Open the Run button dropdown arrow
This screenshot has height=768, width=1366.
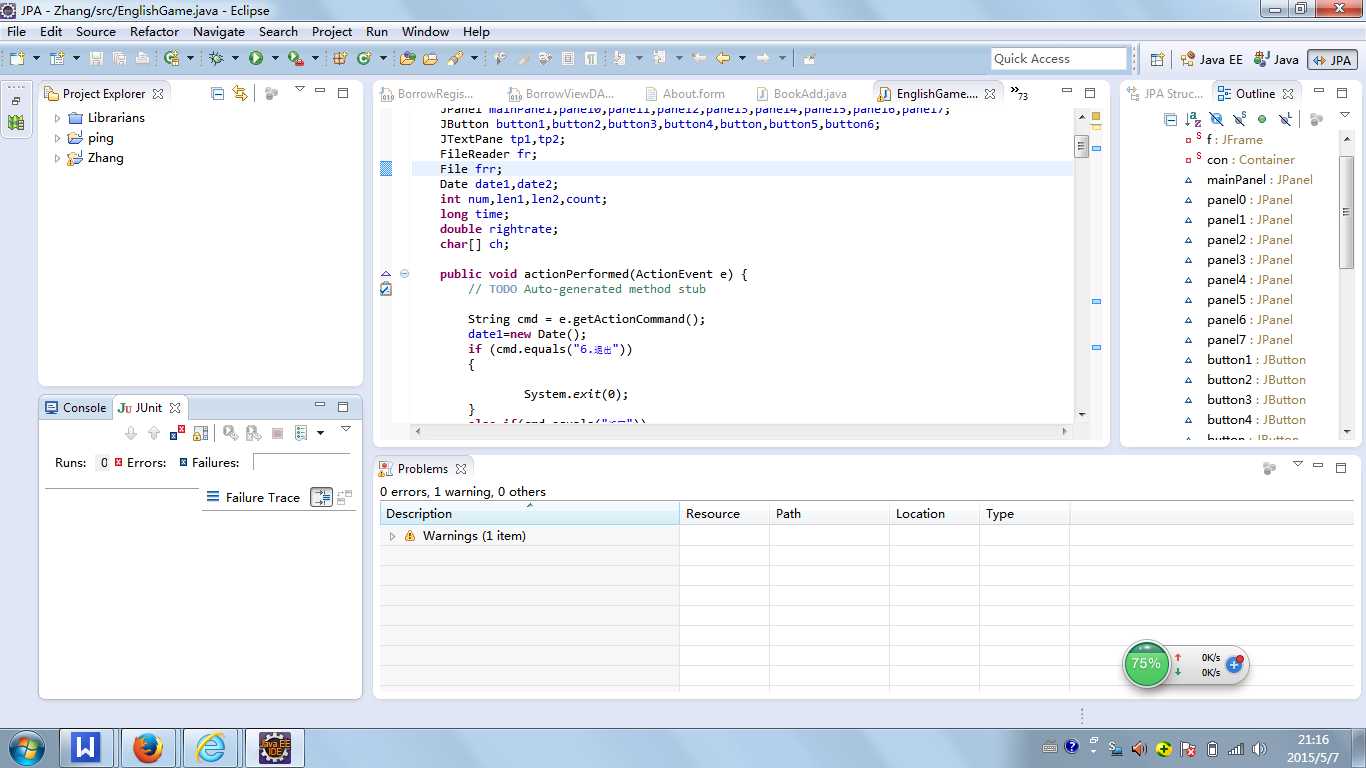[275, 58]
